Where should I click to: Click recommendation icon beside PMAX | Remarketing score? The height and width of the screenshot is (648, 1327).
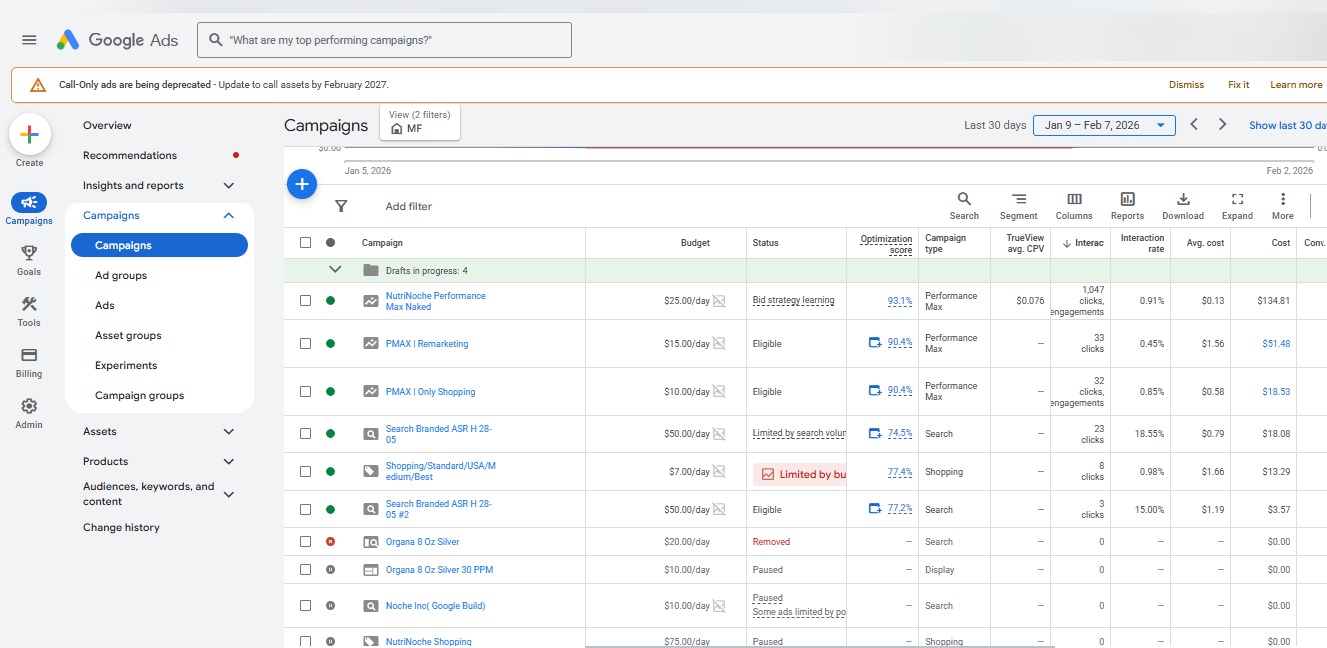coord(875,343)
